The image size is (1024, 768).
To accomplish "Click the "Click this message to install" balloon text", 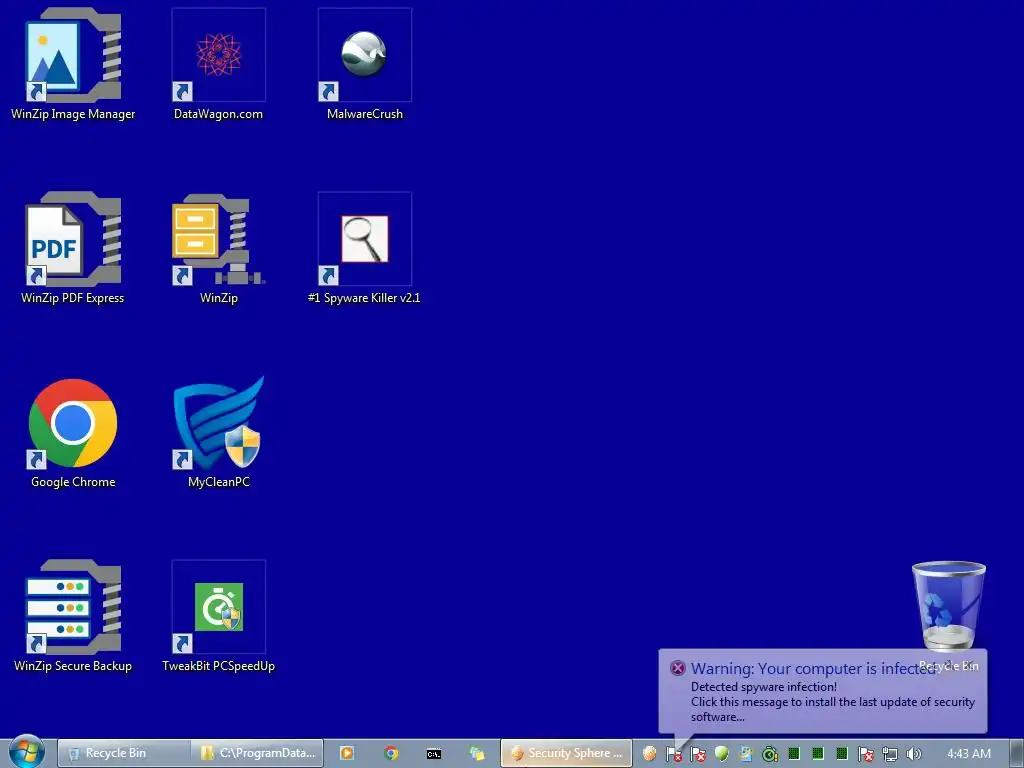I will tap(833, 709).
